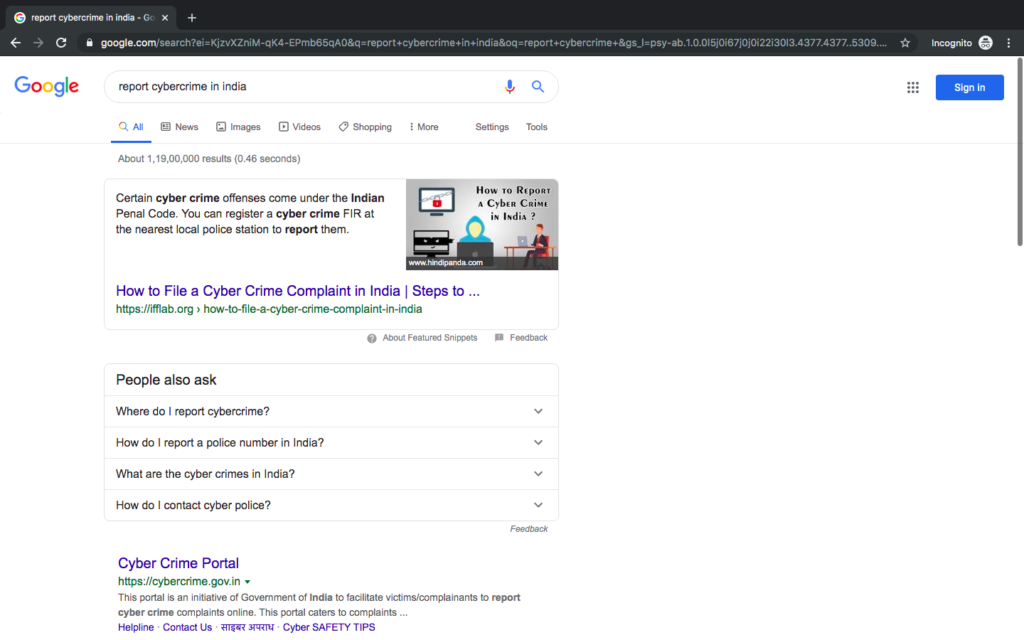Screen dimensions: 1024x640
Task: Click the 'People also ask' heading
Action: tap(166, 380)
